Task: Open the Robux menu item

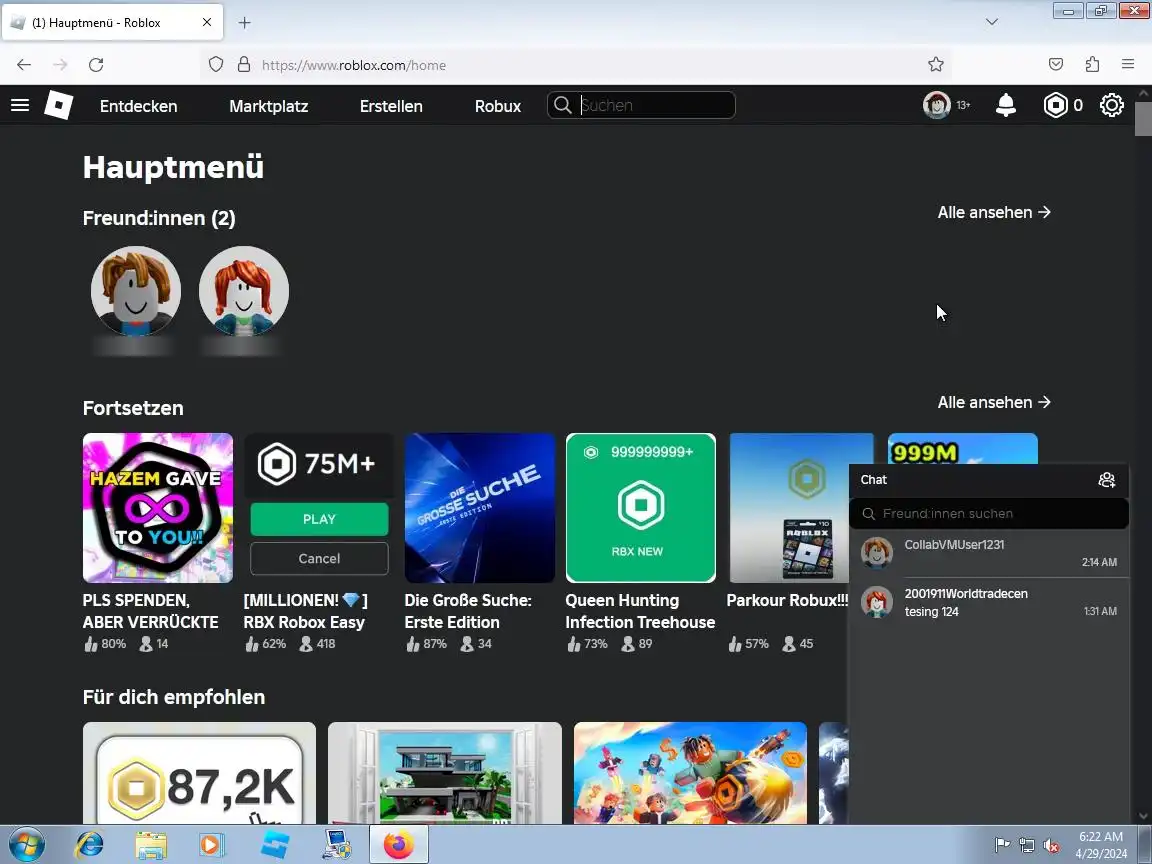Action: coord(497,106)
